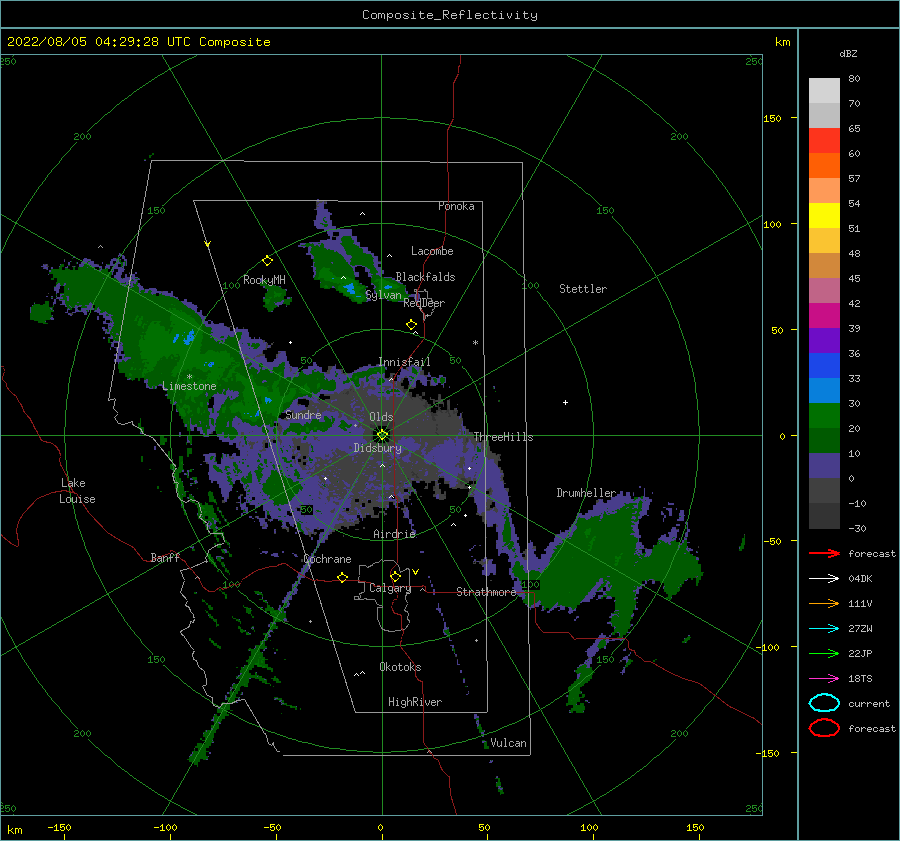The image size is (900, 841).
Task: Click the Sundre label on the map
Action: [303, 414]
